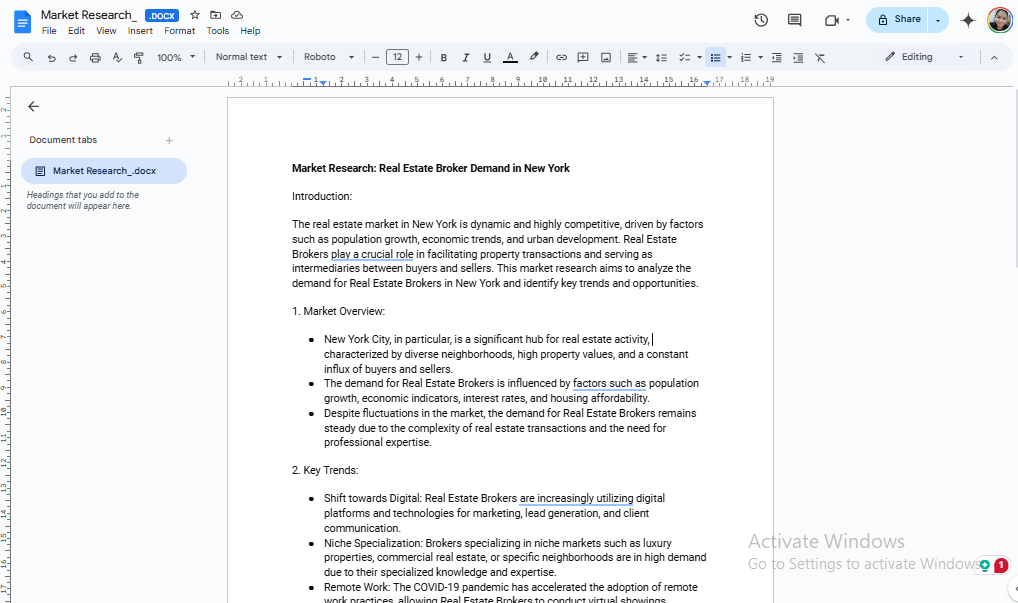The height and width of the screenshot is (603, 1018).
Task: Click the left indent marker on ruler
Action: click(322, 83)
